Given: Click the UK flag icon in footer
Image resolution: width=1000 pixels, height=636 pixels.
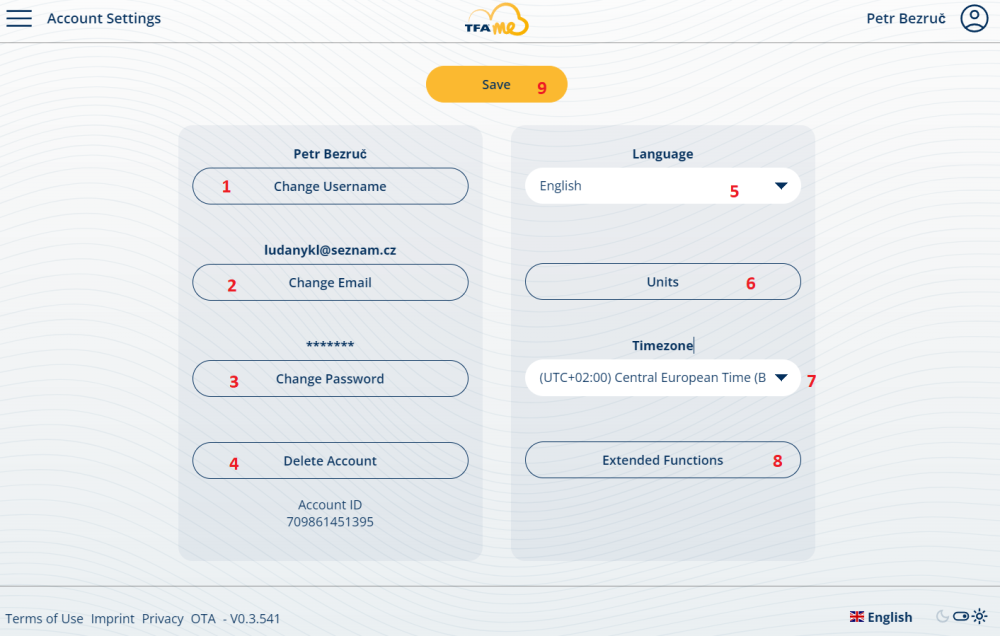Looking at the screenshot, I should click(x=857, y=617).
